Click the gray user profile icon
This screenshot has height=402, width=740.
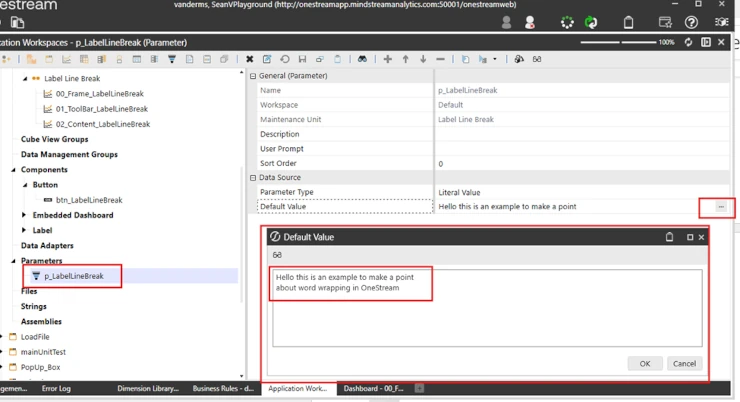(506, 22)
